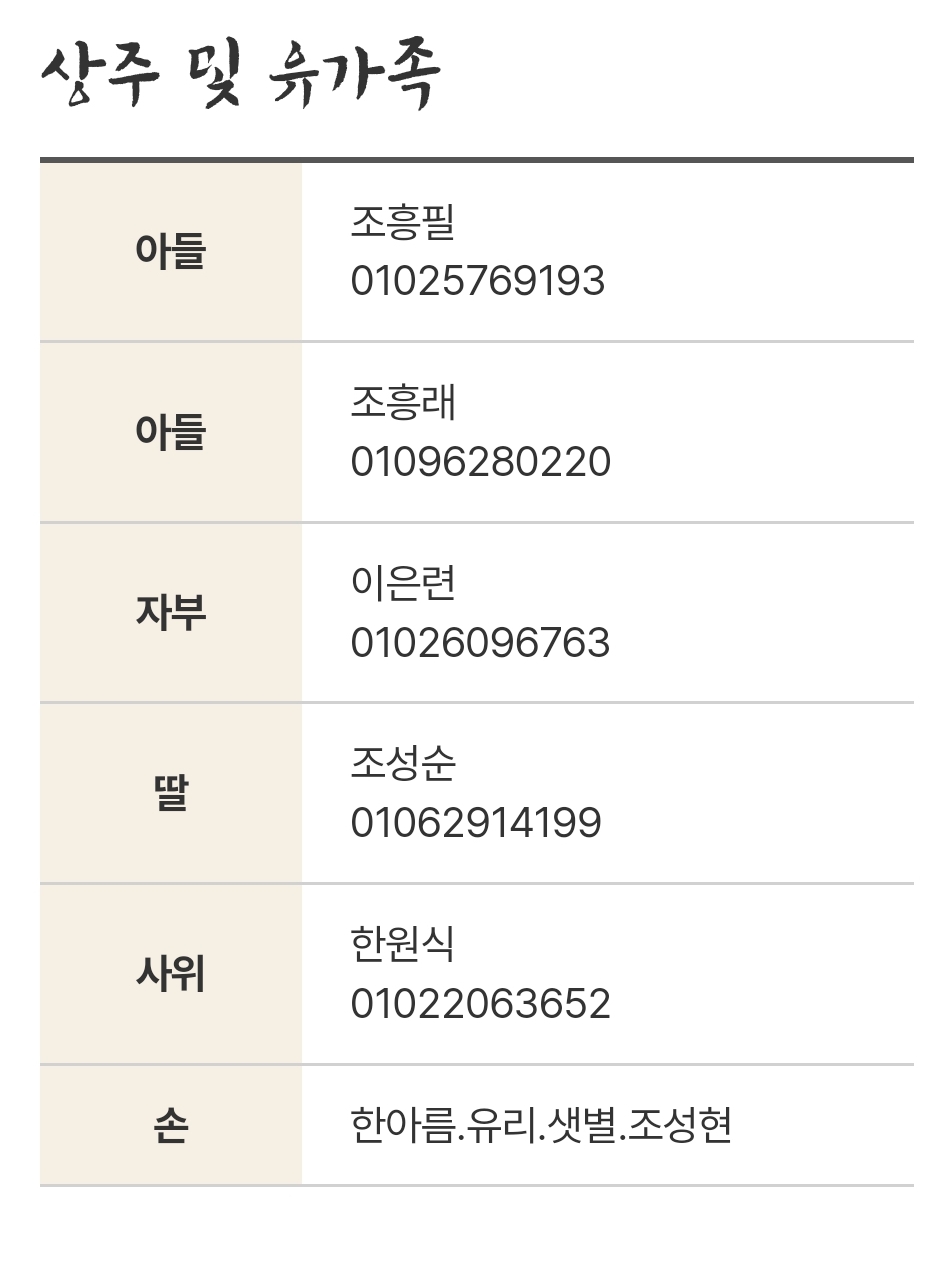Tap the phone number 01062914199
The image size is (947, 1287).
(x=476, y=824)
